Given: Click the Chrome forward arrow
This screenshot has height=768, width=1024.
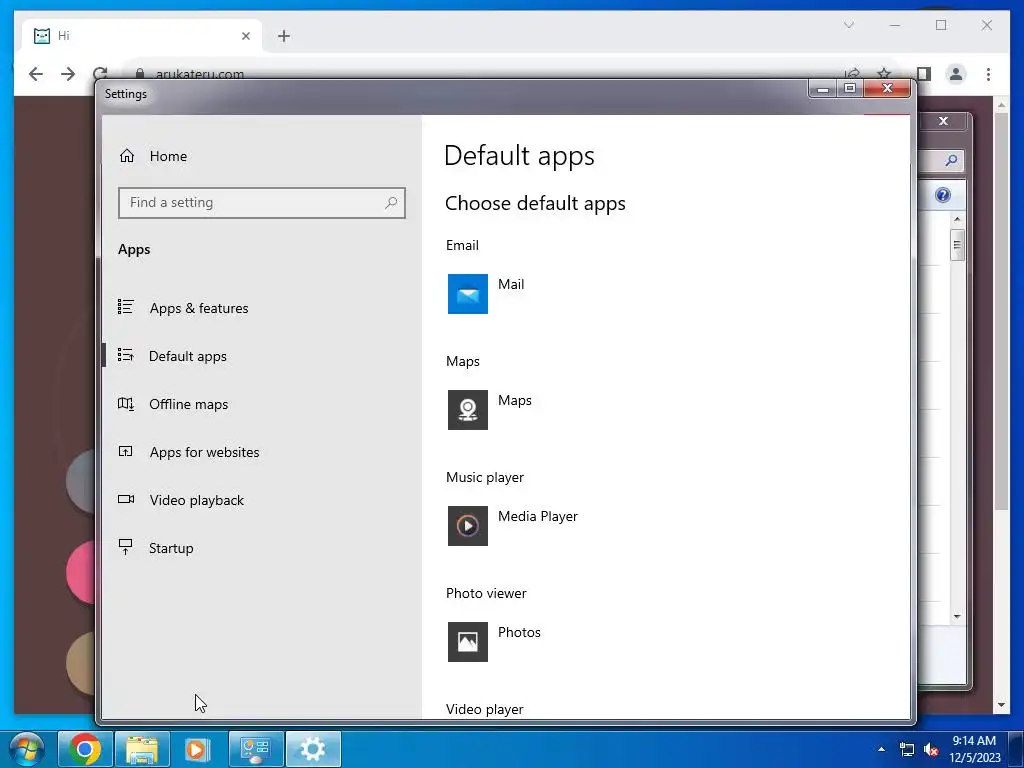Looking at the screenshot, I should point(68,74).
